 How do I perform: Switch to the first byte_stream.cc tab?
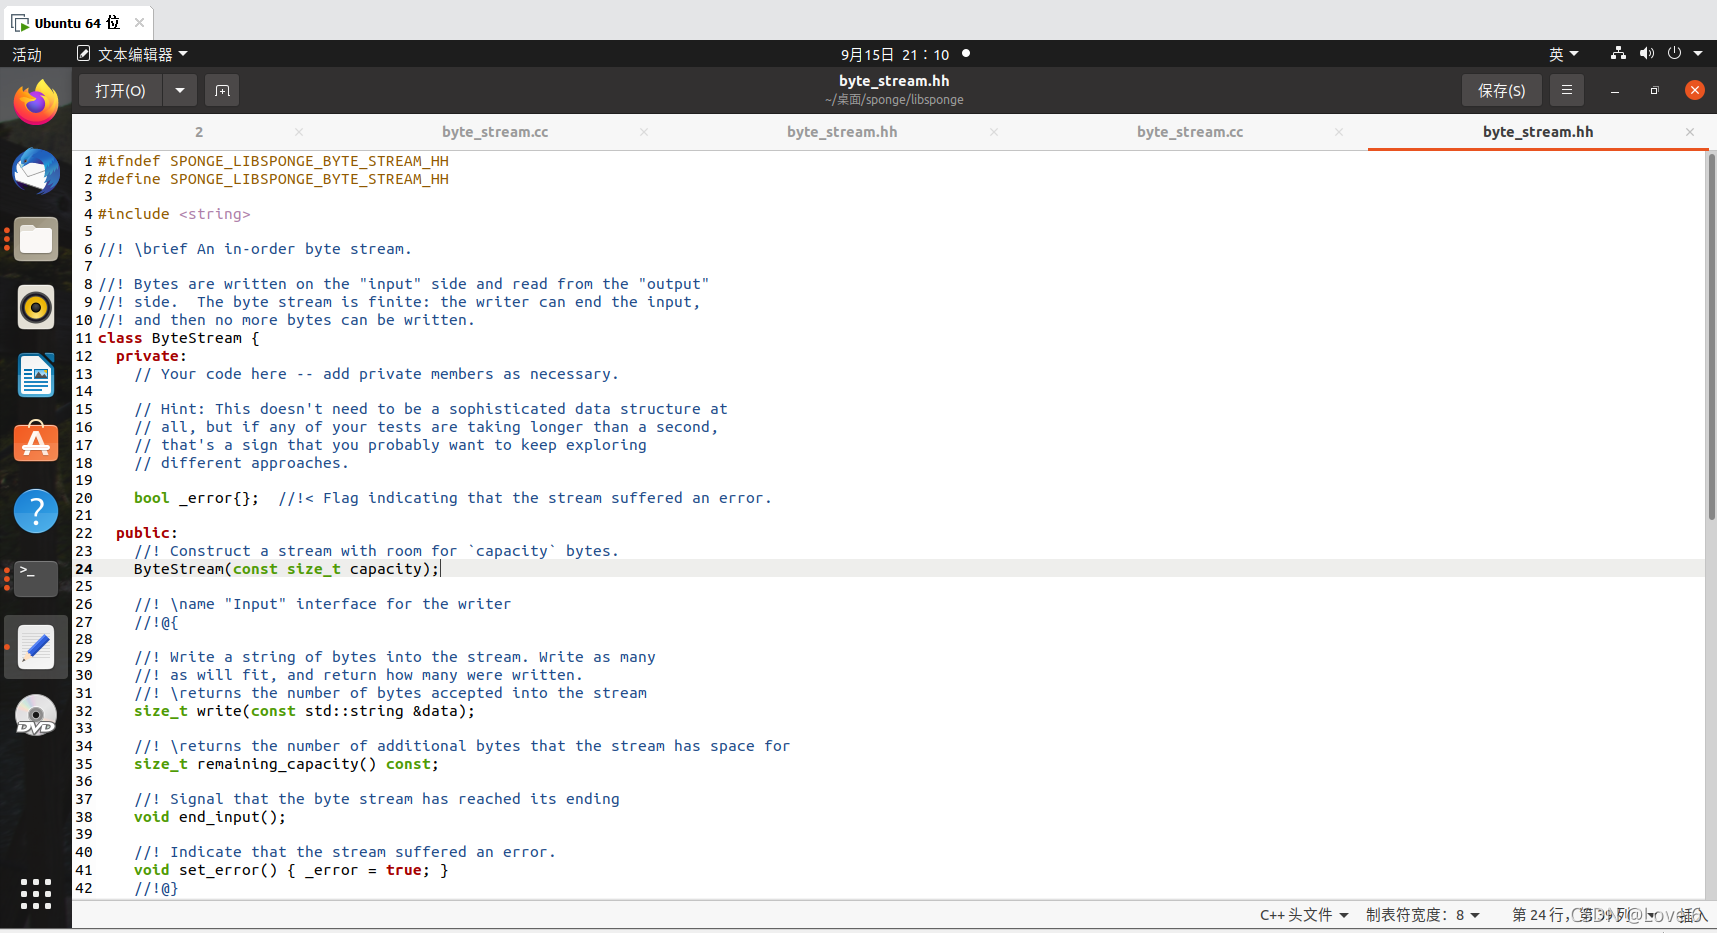click(x=495, y=132)
